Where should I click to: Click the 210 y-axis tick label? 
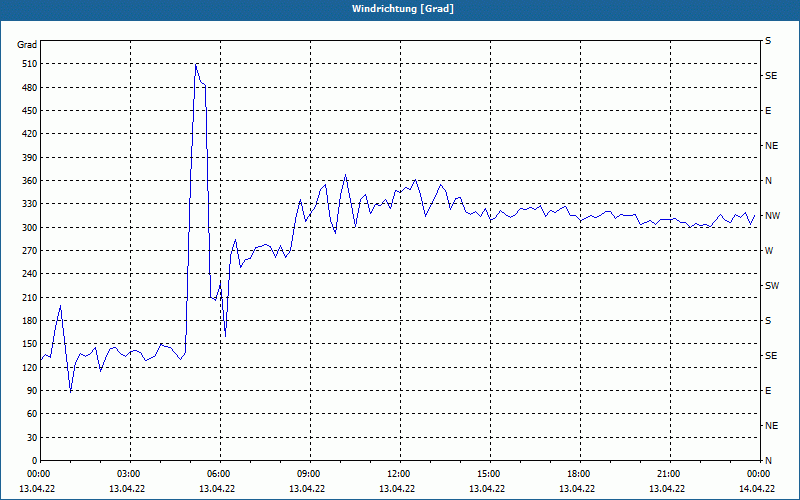tap(30, 297)
